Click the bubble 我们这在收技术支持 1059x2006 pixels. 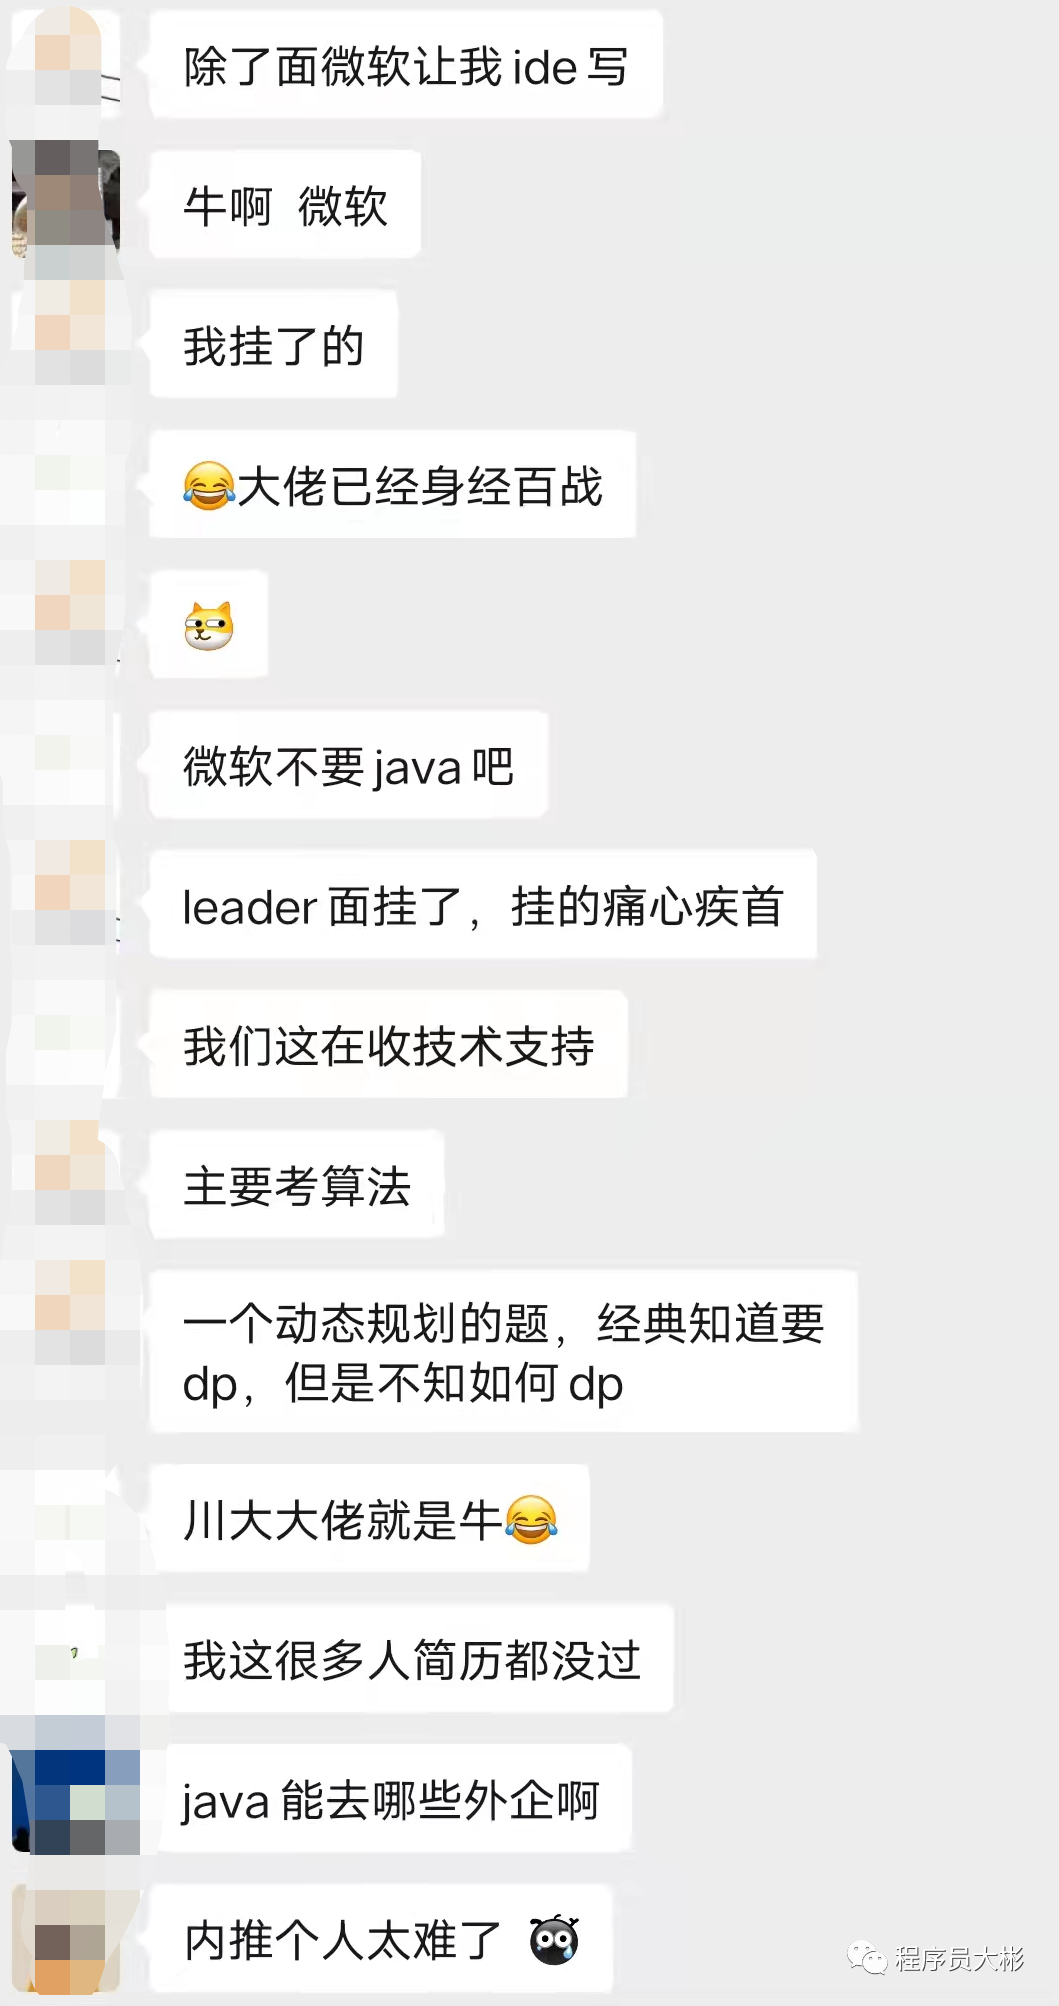(388, 1046)
